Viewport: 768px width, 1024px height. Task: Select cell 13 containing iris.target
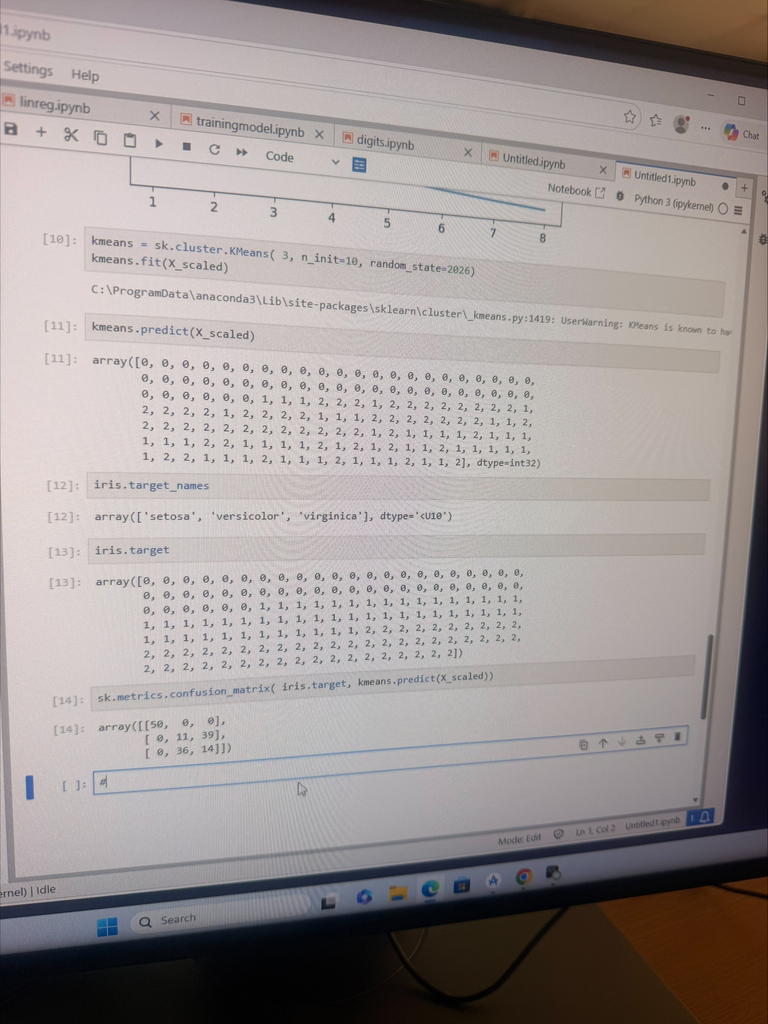(396, 548)
